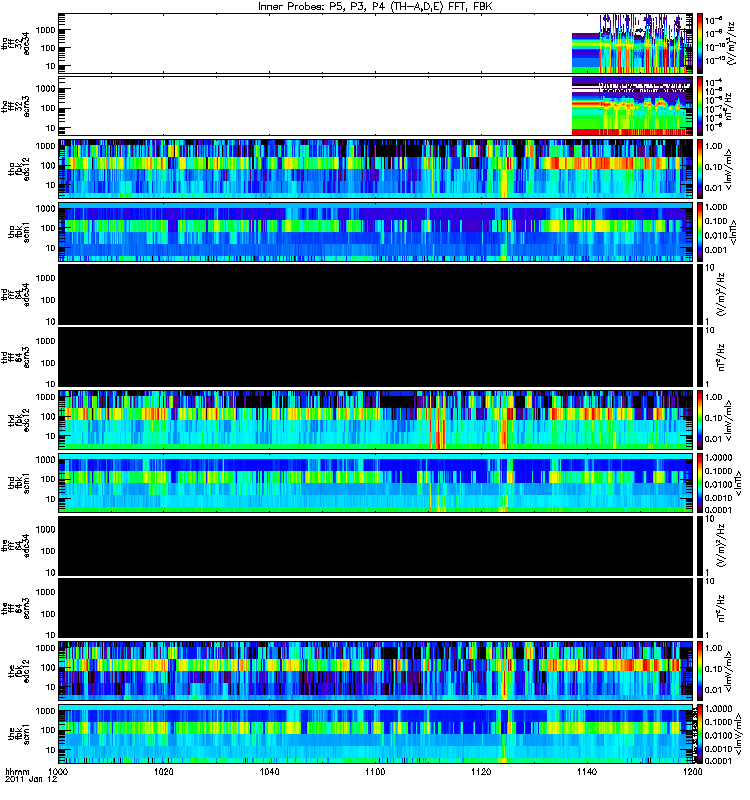Click the y-axis label 'thd fff 64 edc34'
The image size is (750, 800).
(15, 294)
